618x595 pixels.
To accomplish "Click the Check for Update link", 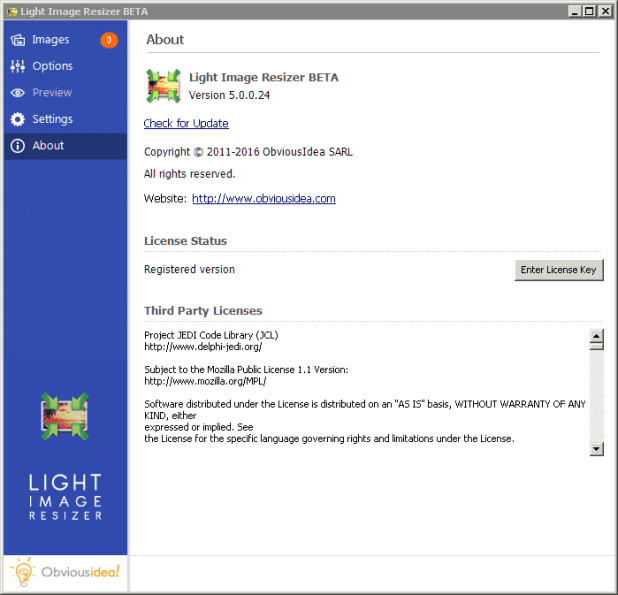I will (x=186, y=123).
